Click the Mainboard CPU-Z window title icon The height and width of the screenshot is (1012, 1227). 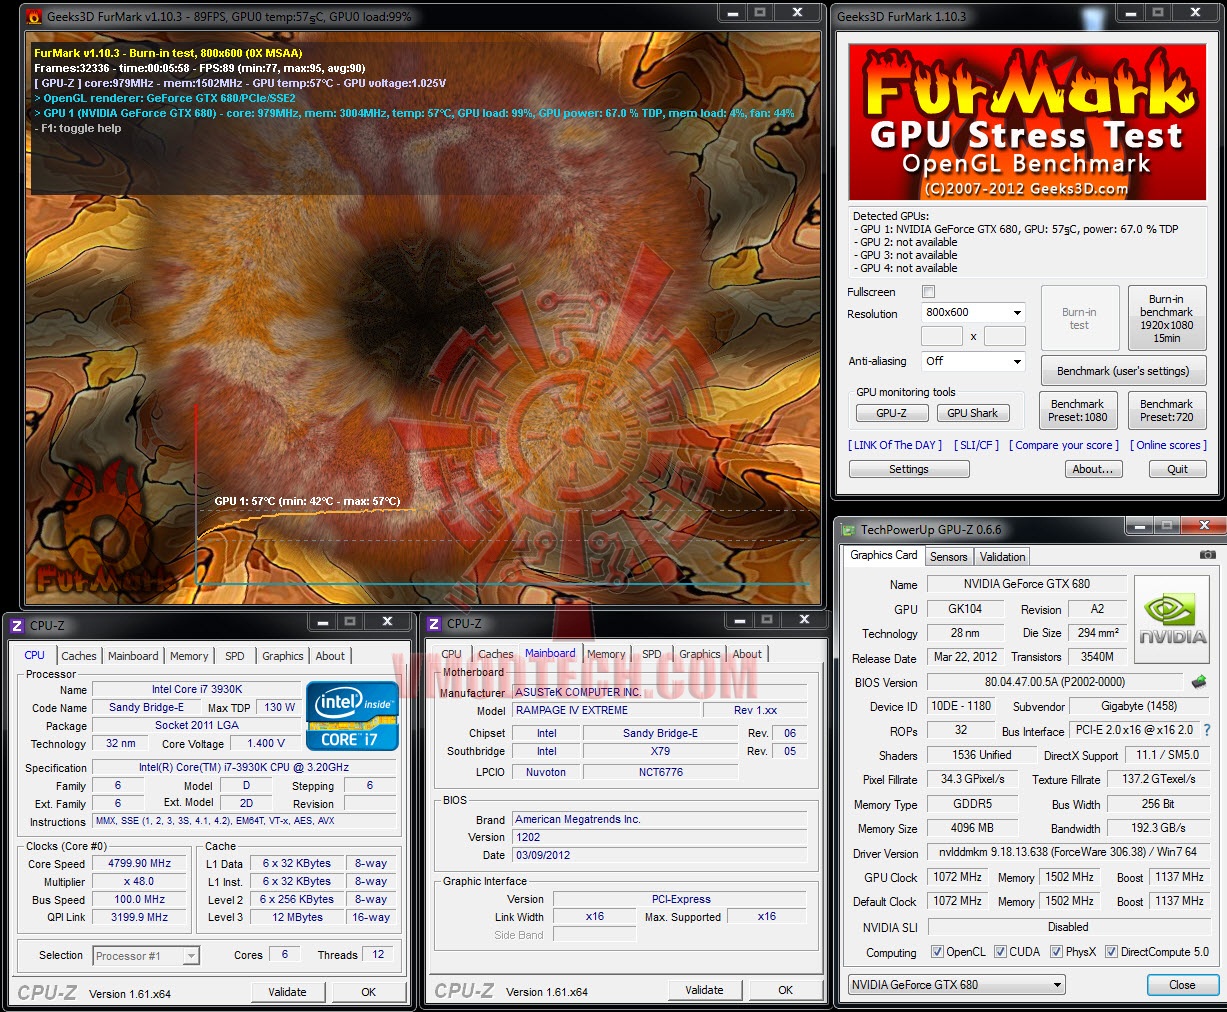434,624
